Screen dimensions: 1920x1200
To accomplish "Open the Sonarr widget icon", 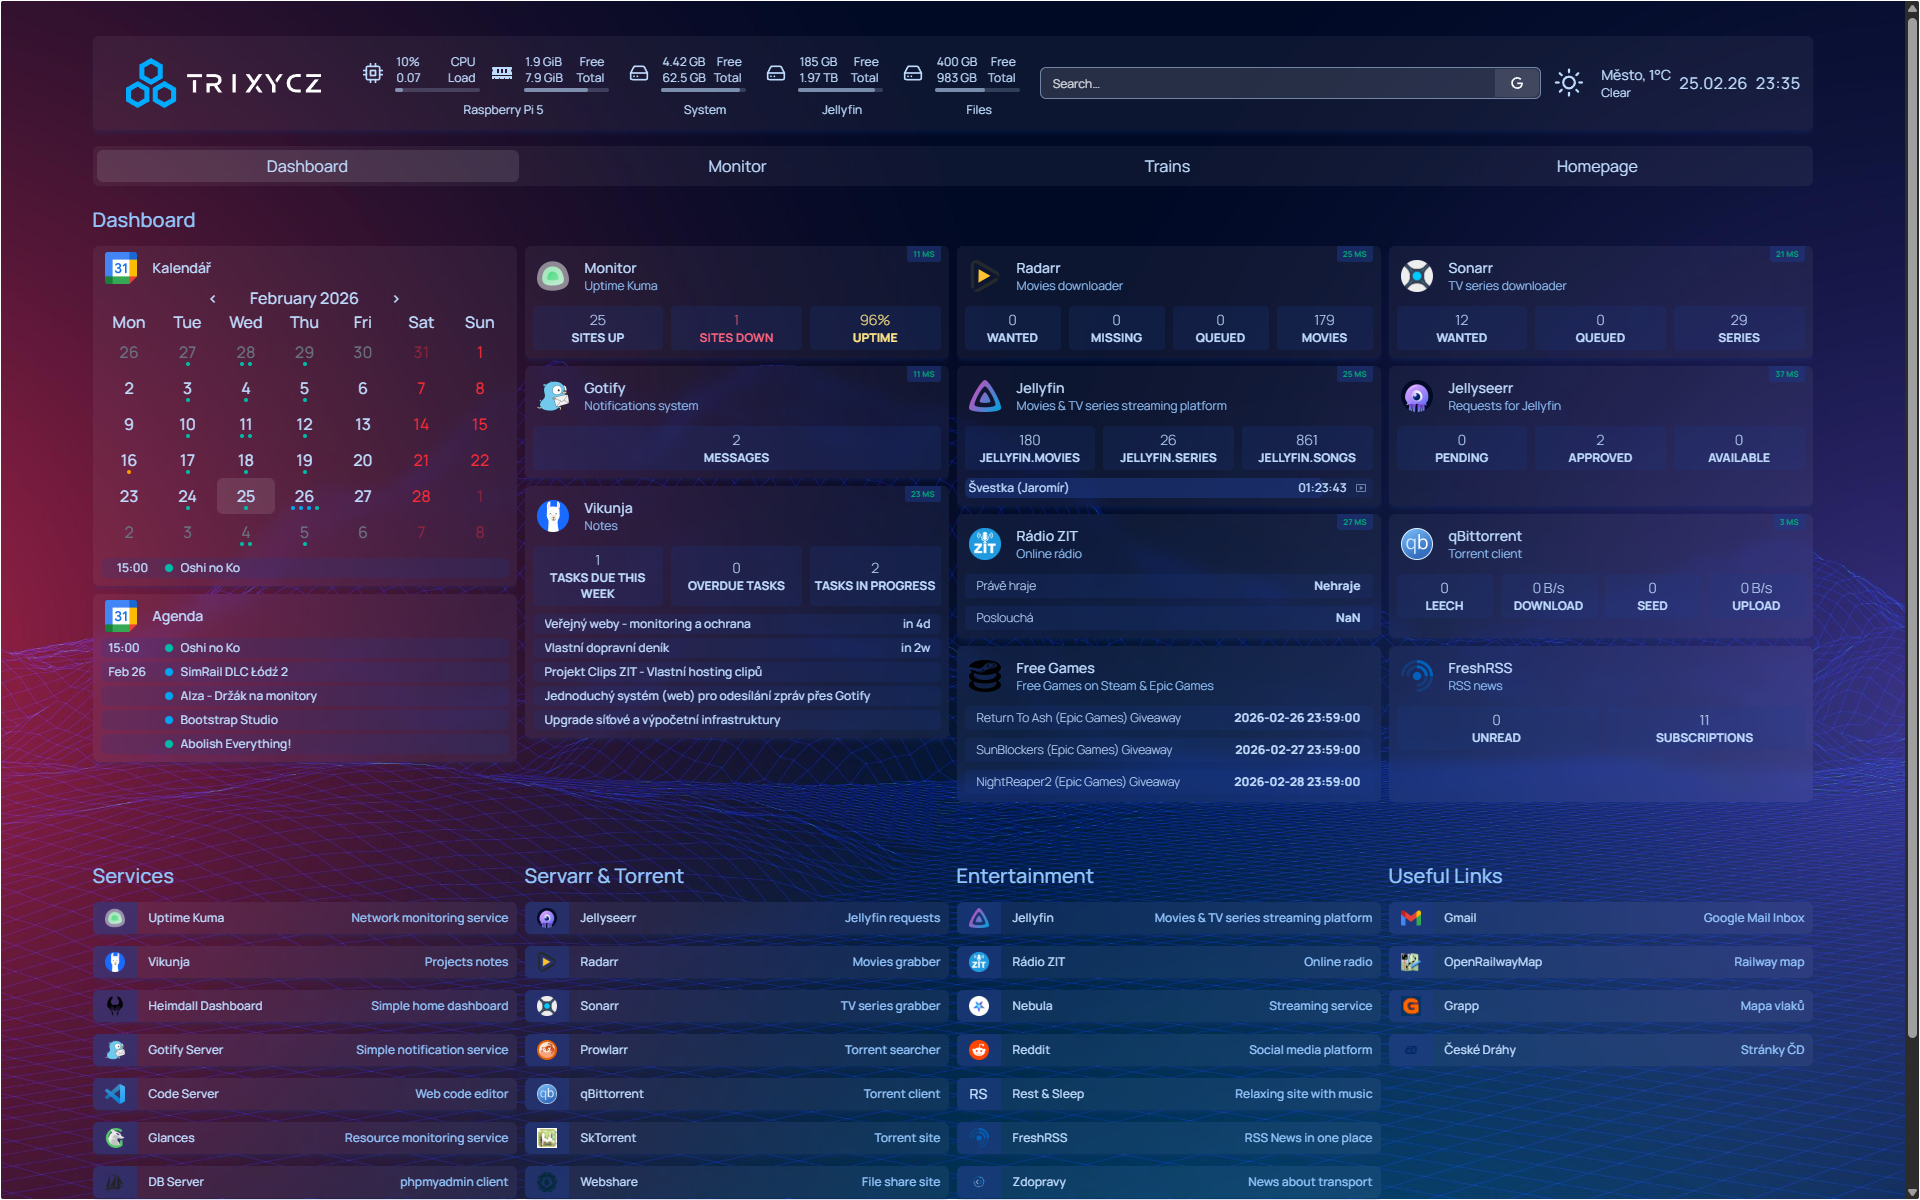I will pyautogui.click(x=1417, y=277).
